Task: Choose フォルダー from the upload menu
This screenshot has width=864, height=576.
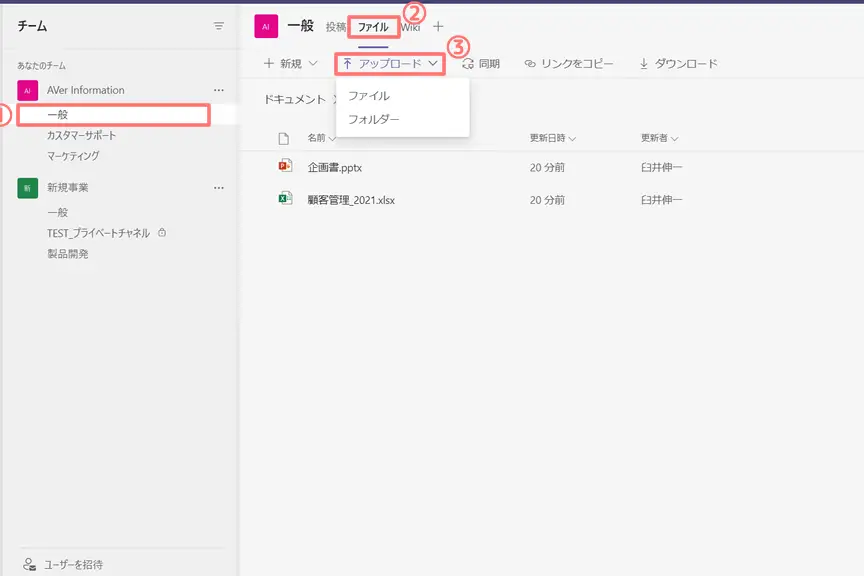Action: [372, 121]
